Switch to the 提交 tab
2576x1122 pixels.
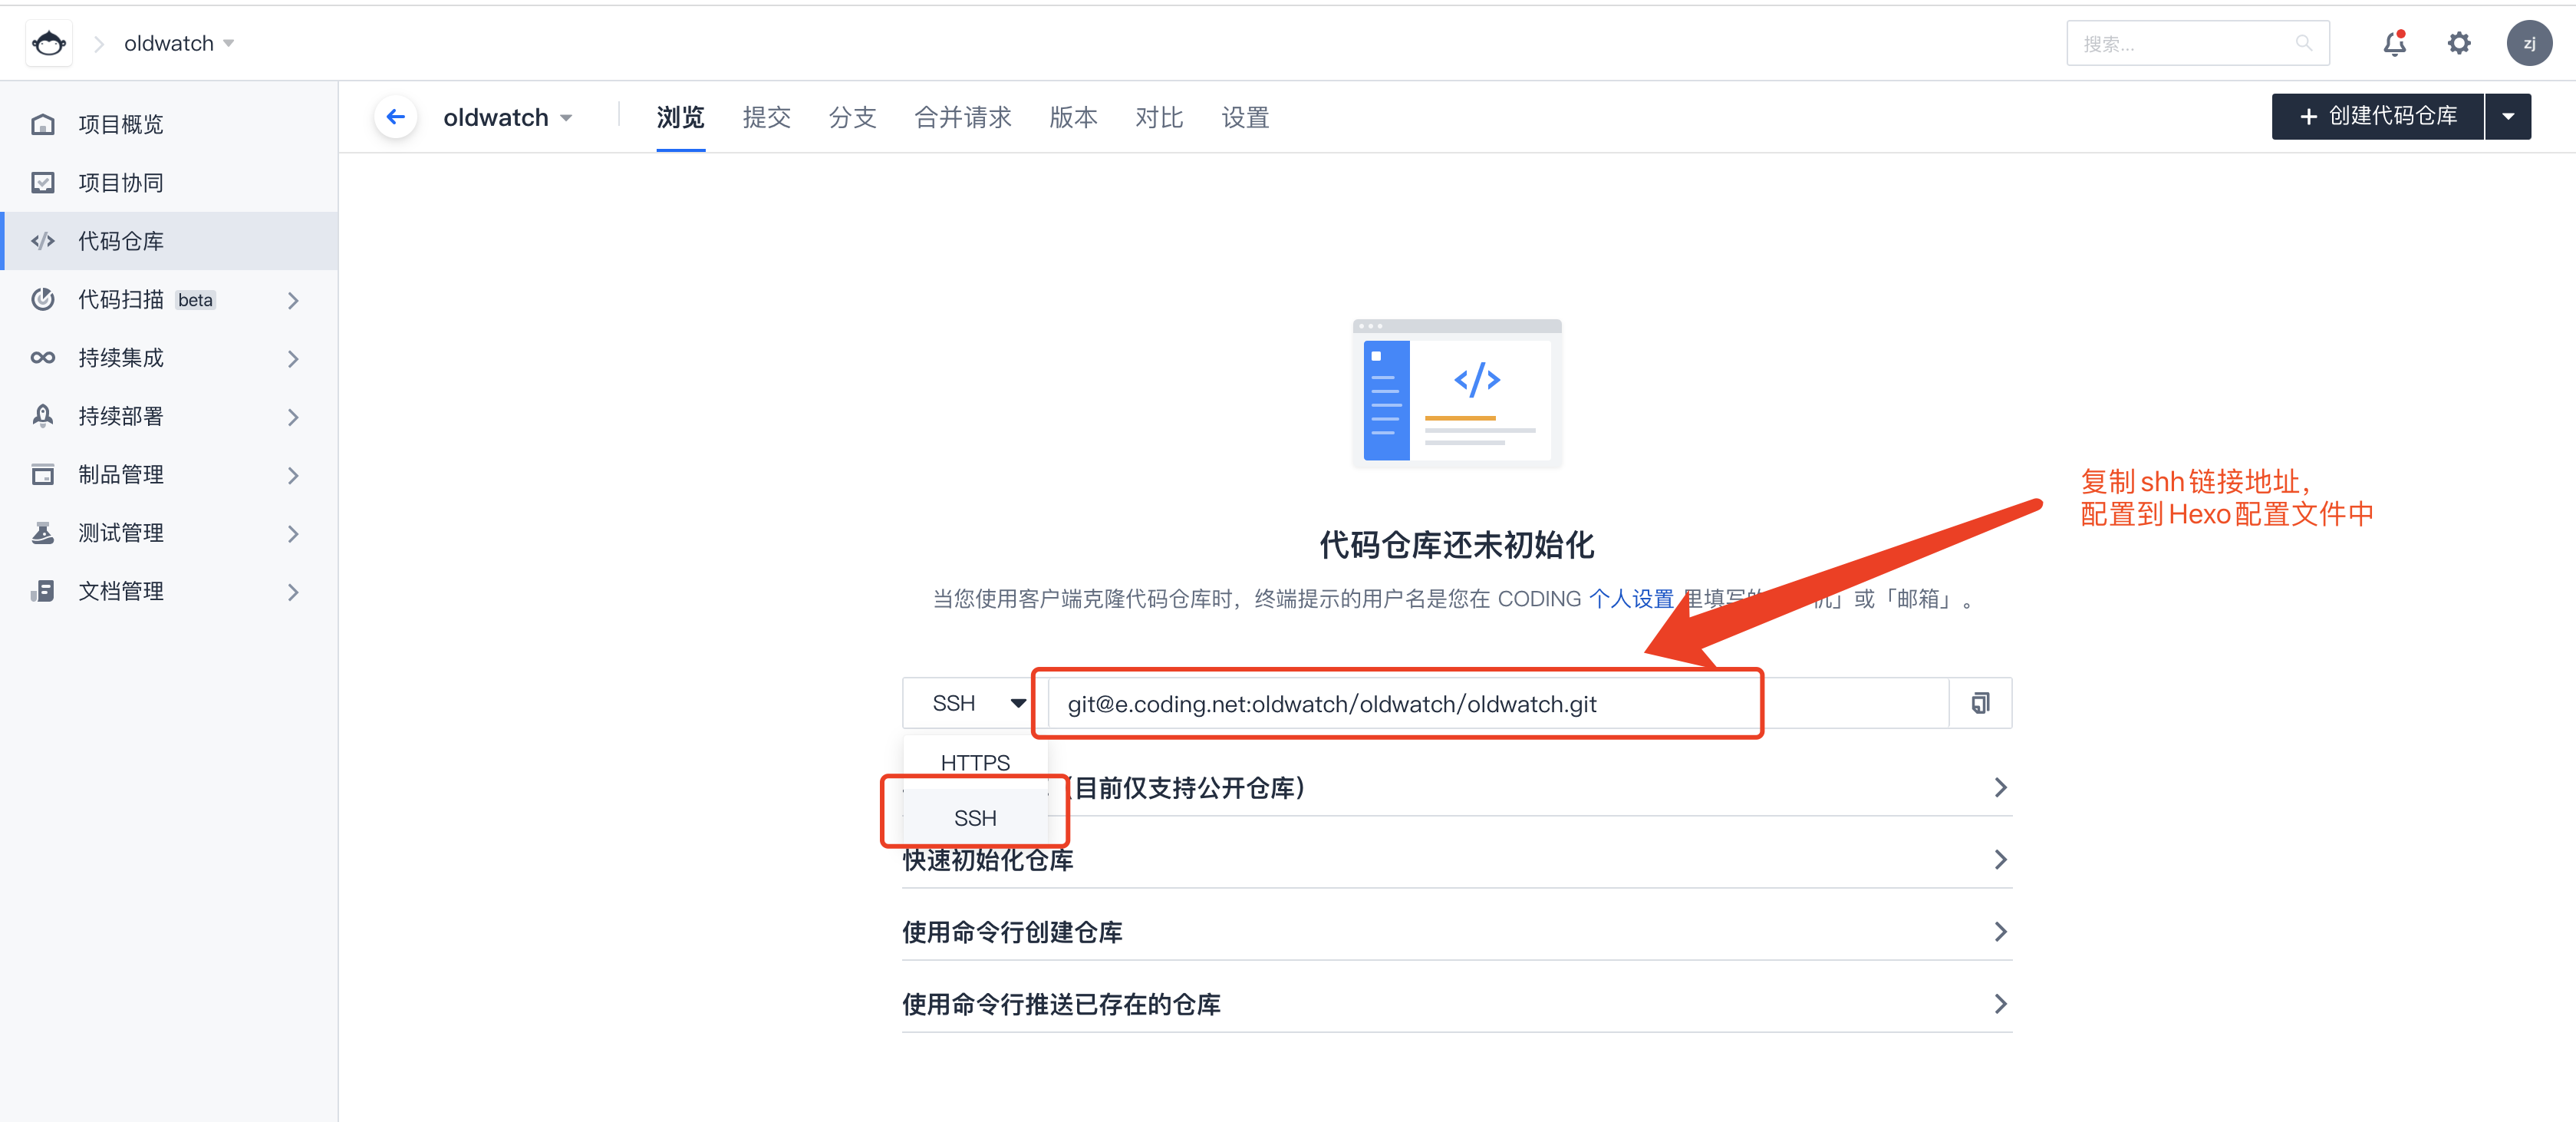(x=766, y=117)
